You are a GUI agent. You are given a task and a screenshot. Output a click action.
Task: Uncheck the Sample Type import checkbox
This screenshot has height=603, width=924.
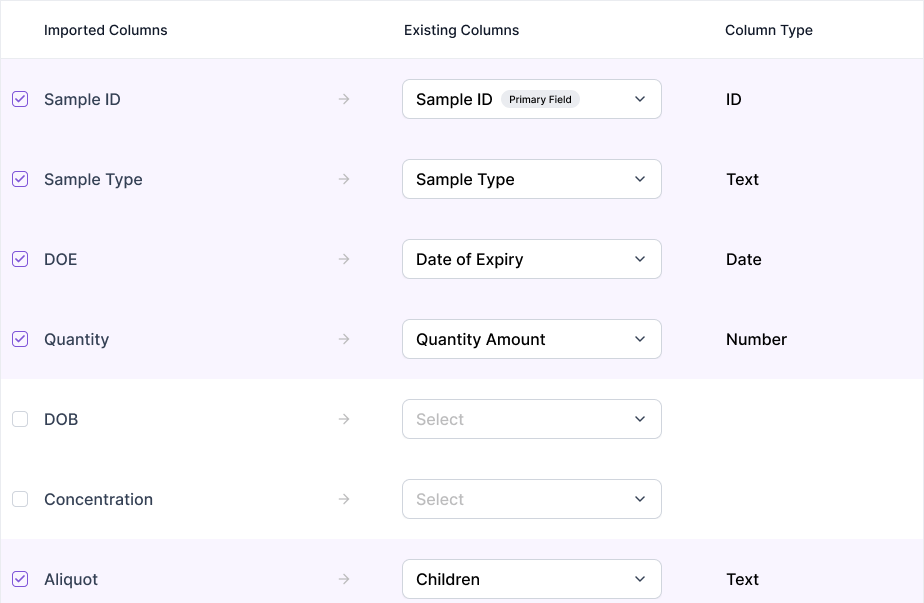[20, 179]
